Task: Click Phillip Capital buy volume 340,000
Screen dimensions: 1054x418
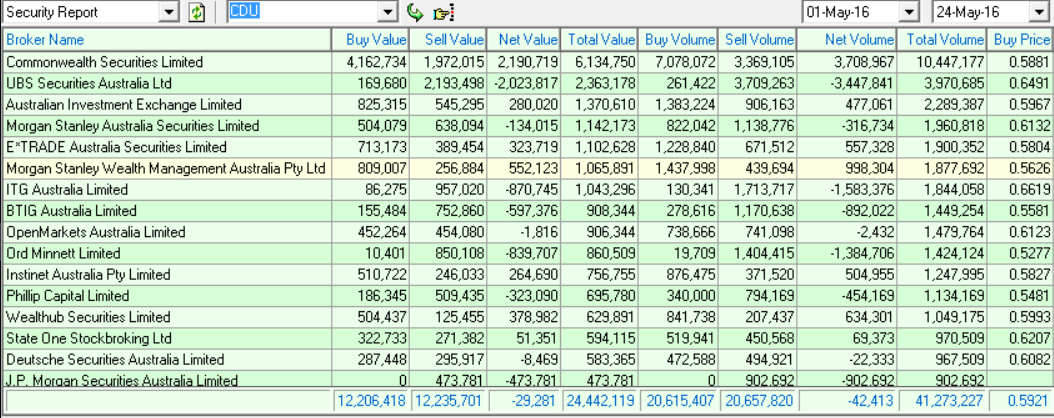Action: click(x=691, y=296)
